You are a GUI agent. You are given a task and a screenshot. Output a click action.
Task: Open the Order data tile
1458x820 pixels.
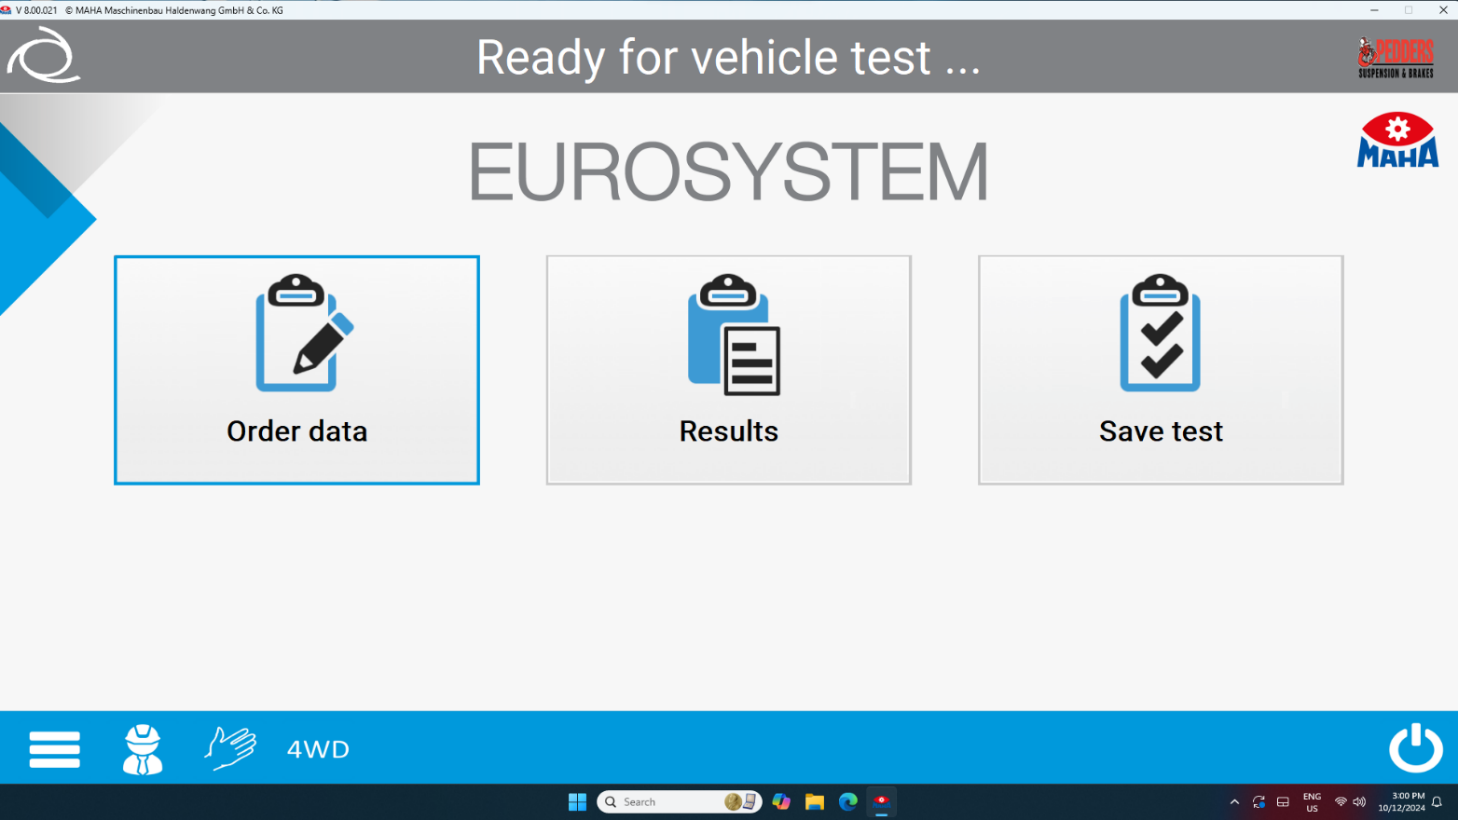point(297,370)
